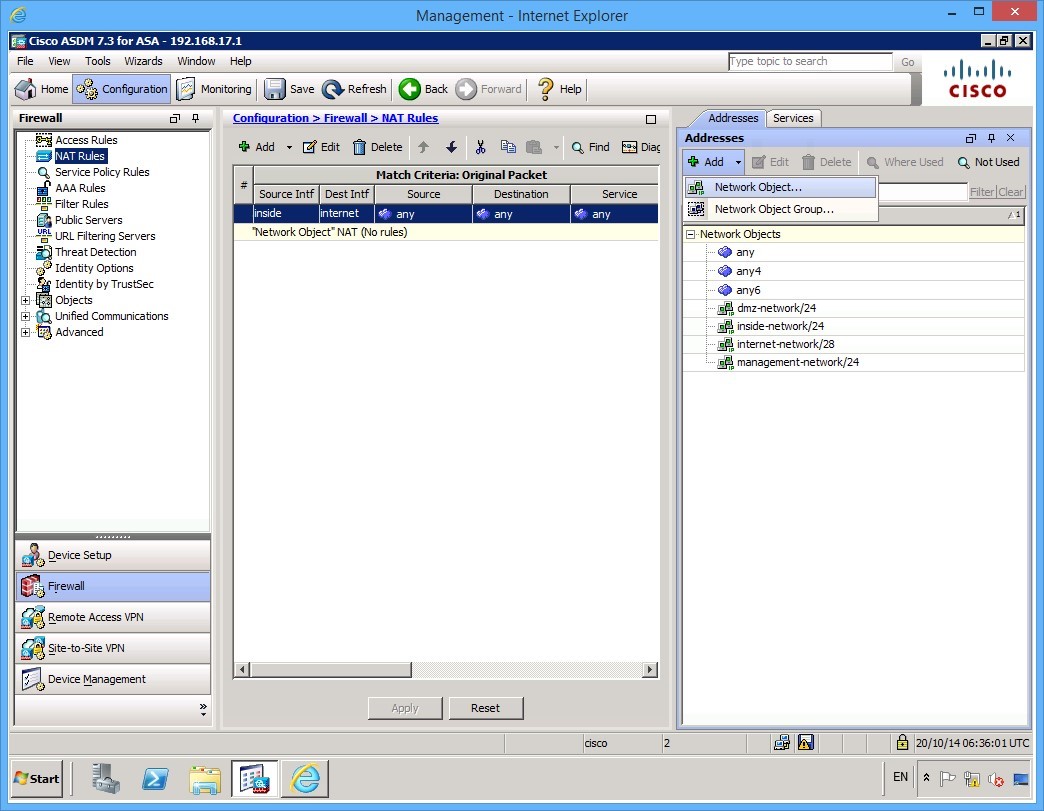Cut the selected NAT rule using scissors icon
This screenshot has height=811, width=1044.
481,146
